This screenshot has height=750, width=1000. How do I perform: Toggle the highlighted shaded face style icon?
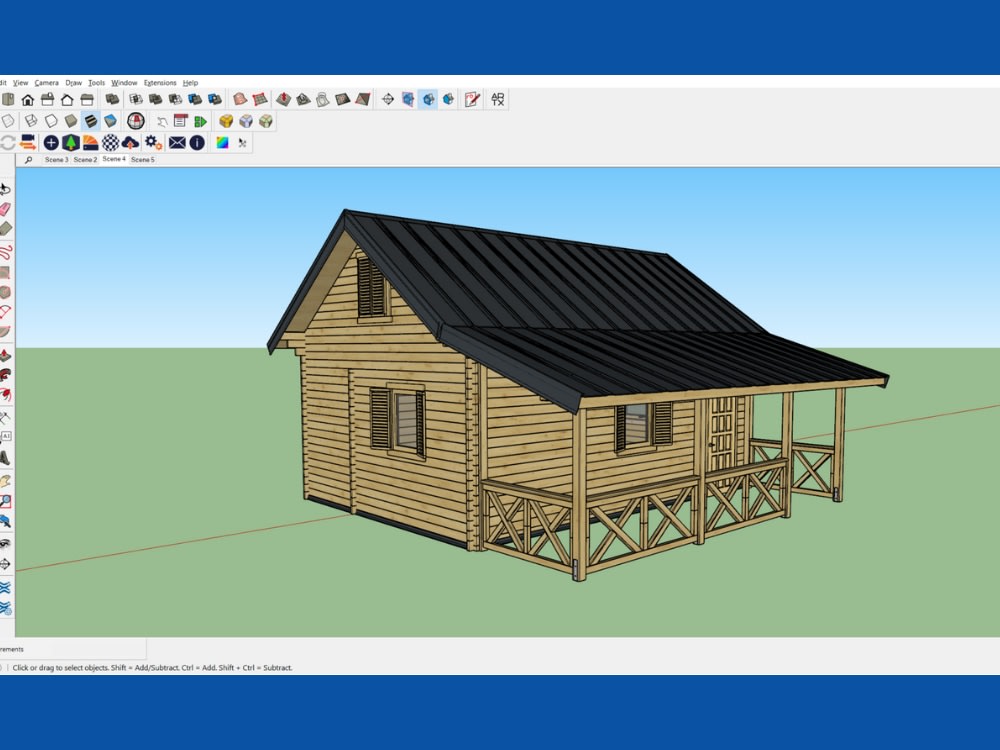pos(93,121)
